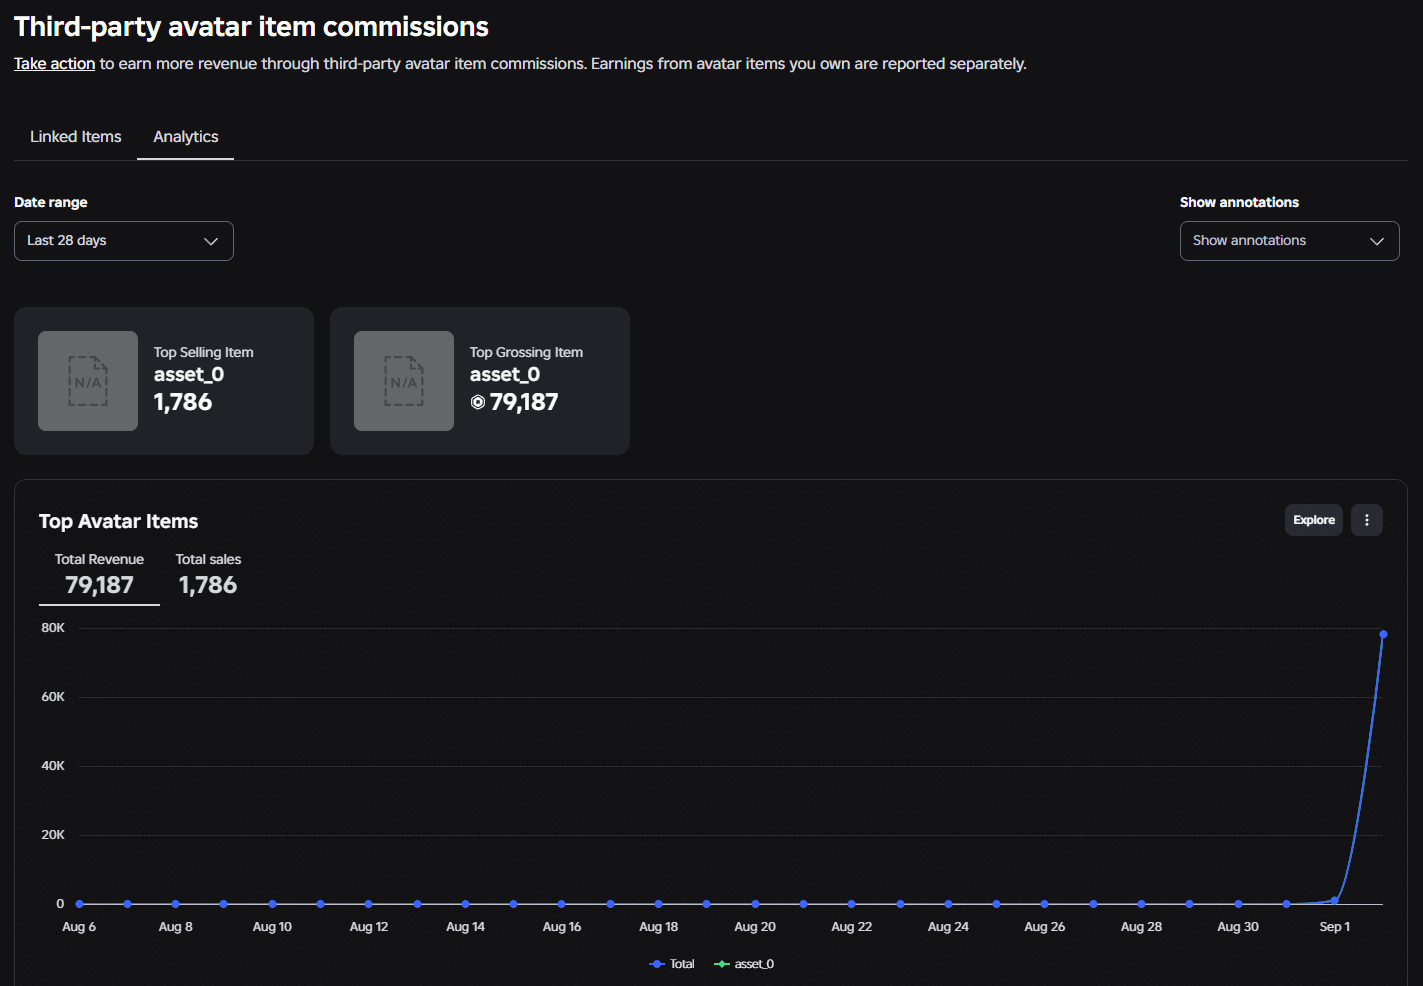Toggle the Total series in chart legend
Viewport: 1423px width, 986px height.
pos(672,964)
